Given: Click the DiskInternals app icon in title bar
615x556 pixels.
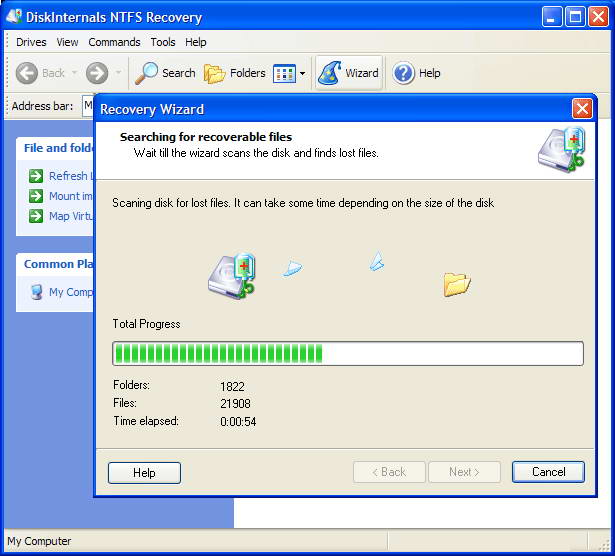Looking at the screenshot, I should [x=14, y=16].
